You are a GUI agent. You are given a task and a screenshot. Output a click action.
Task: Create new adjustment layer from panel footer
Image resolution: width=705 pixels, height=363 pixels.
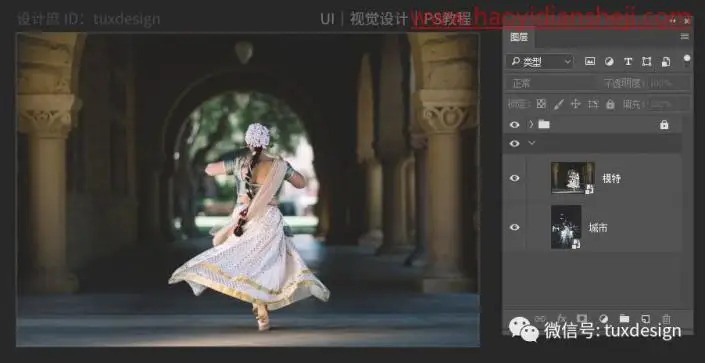tap(603, 318)
